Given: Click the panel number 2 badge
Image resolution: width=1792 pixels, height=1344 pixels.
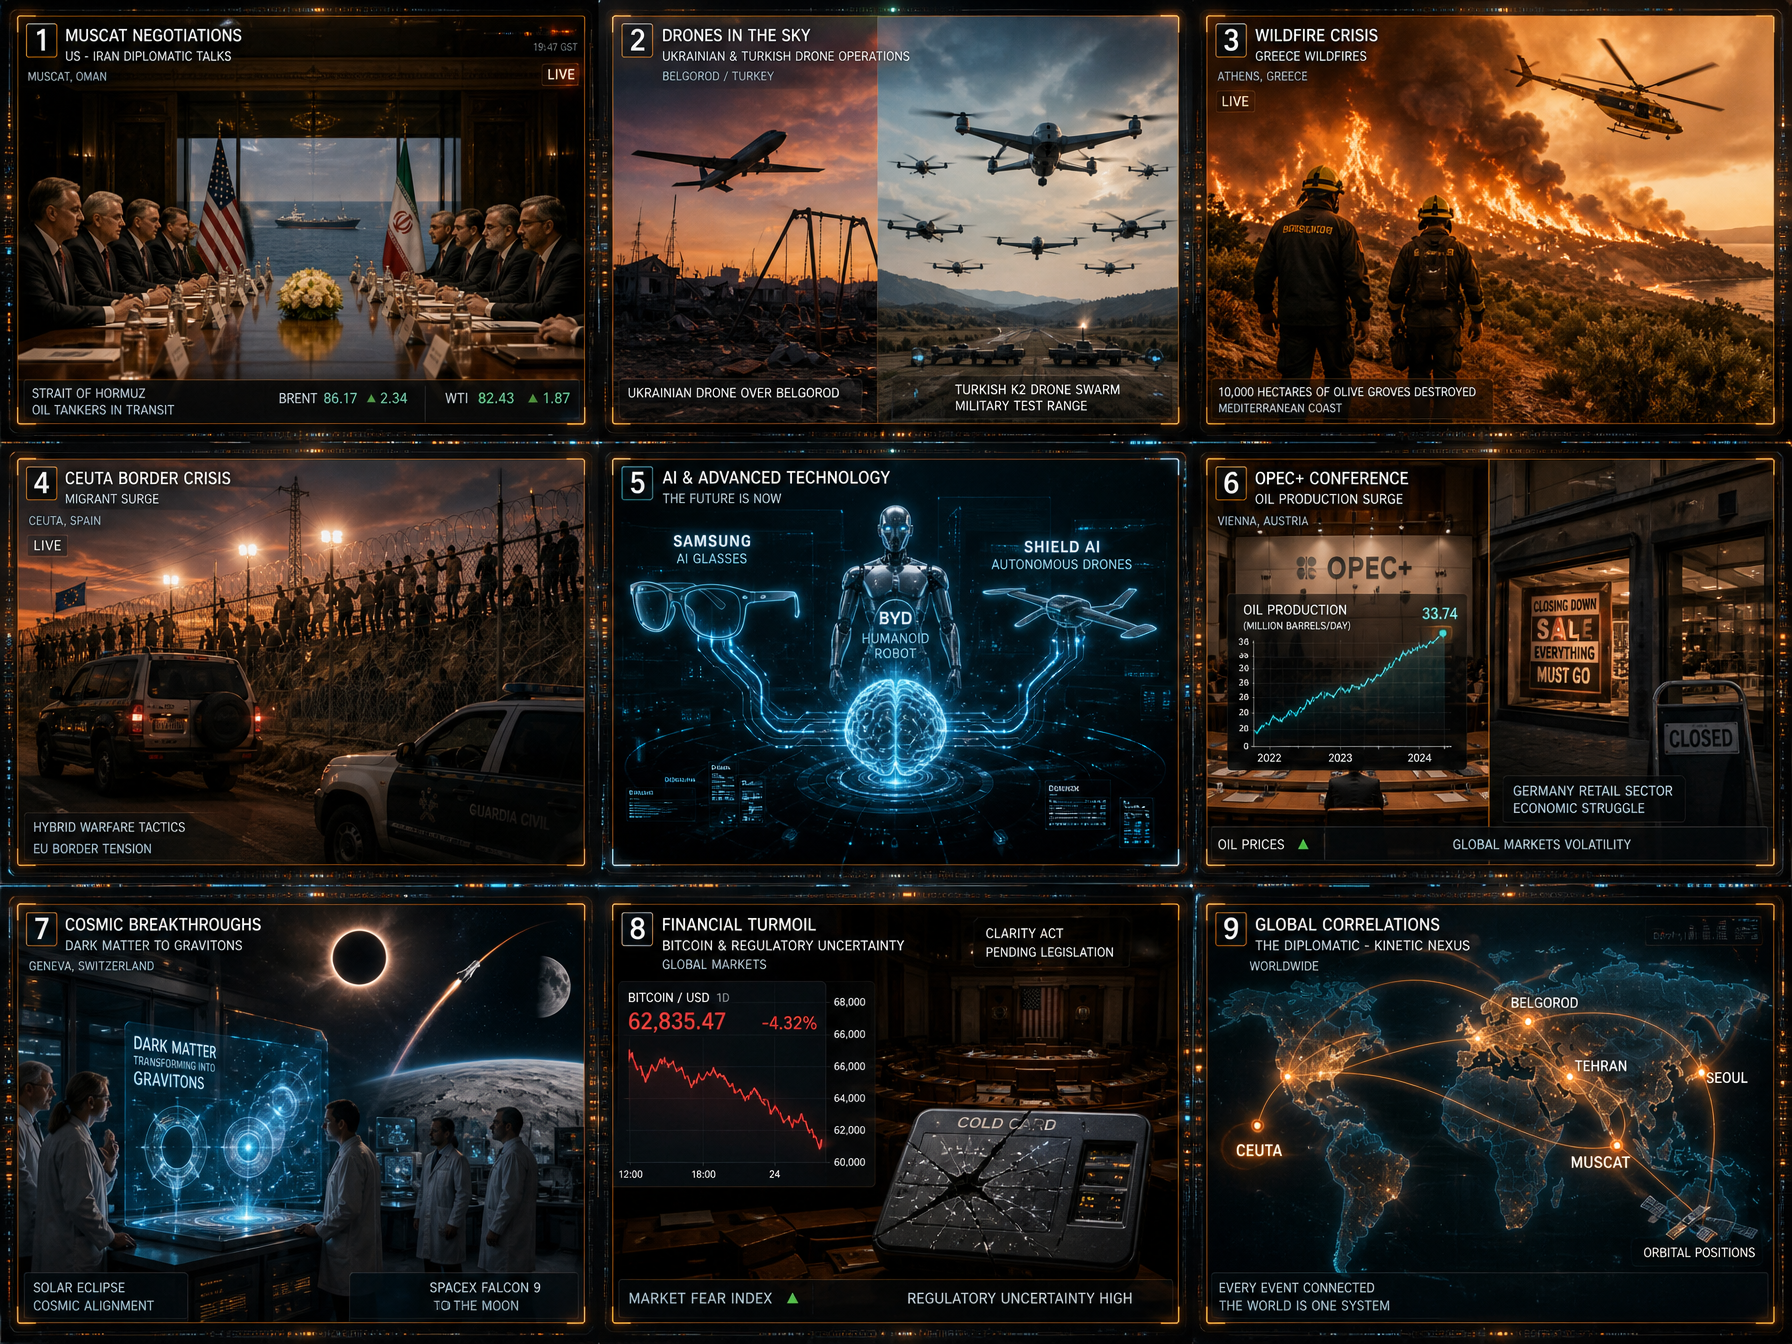Looking at the screenshot, I should [x=637, y=40].
